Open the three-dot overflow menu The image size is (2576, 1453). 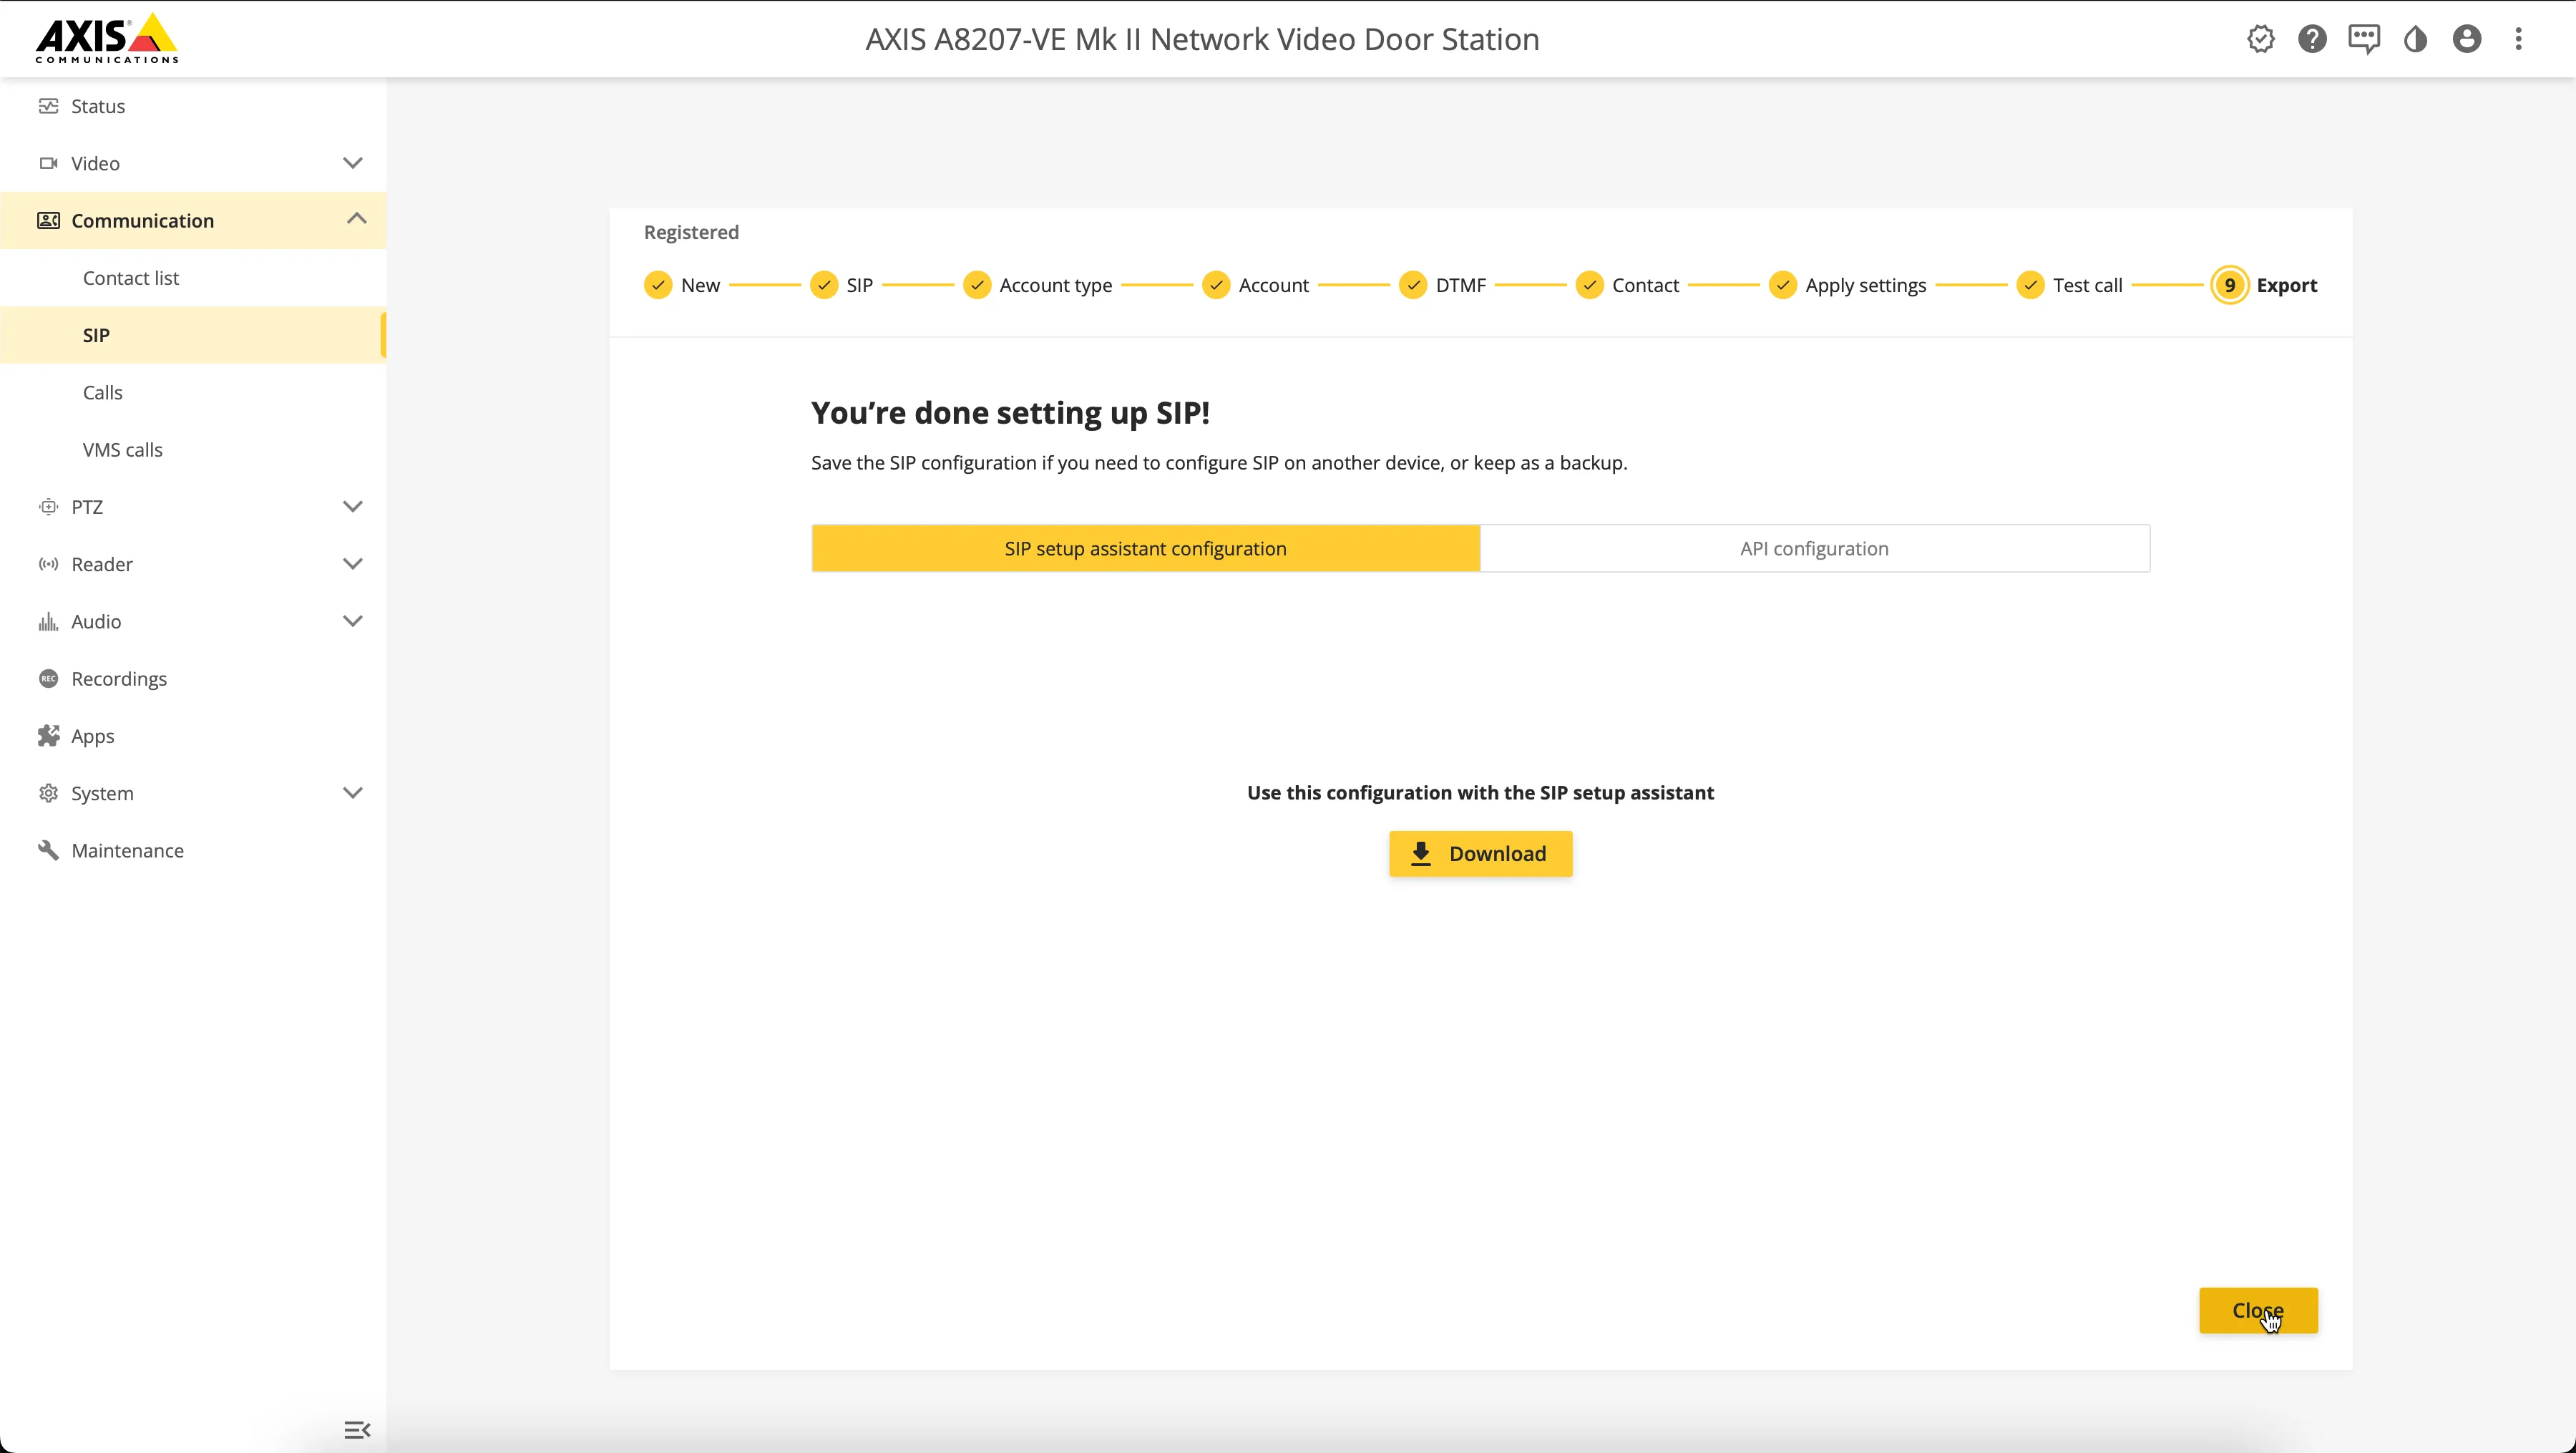click(x=2519, y=39)
